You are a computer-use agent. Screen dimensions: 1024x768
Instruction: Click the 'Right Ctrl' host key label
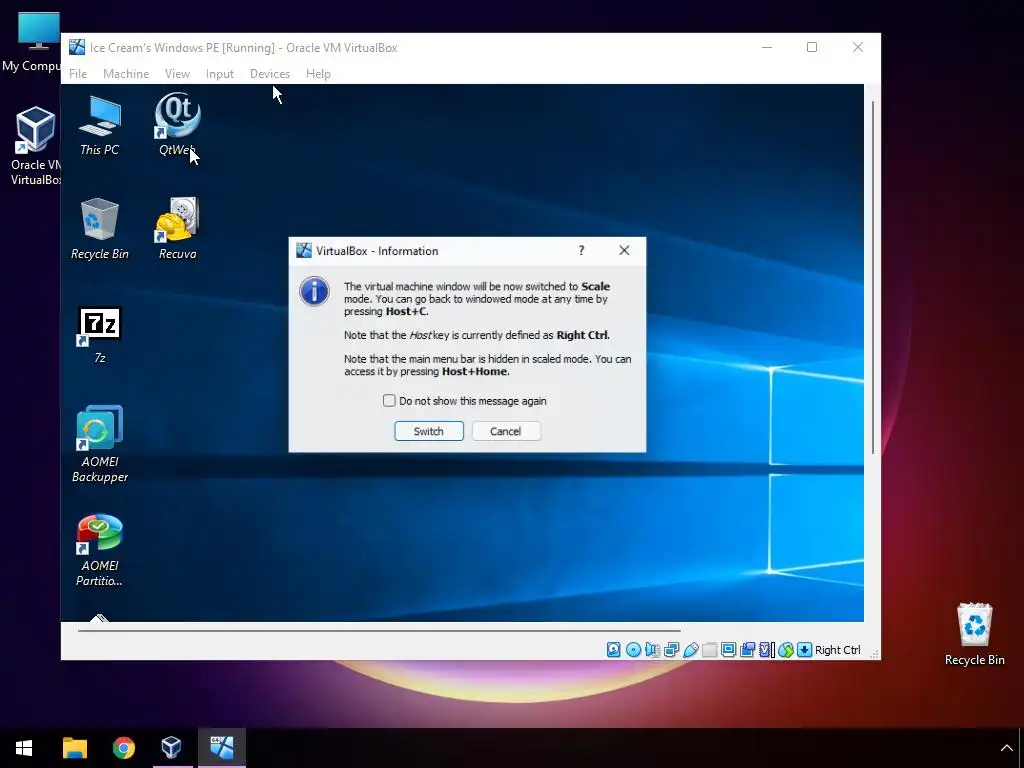[x=838, y=650]
